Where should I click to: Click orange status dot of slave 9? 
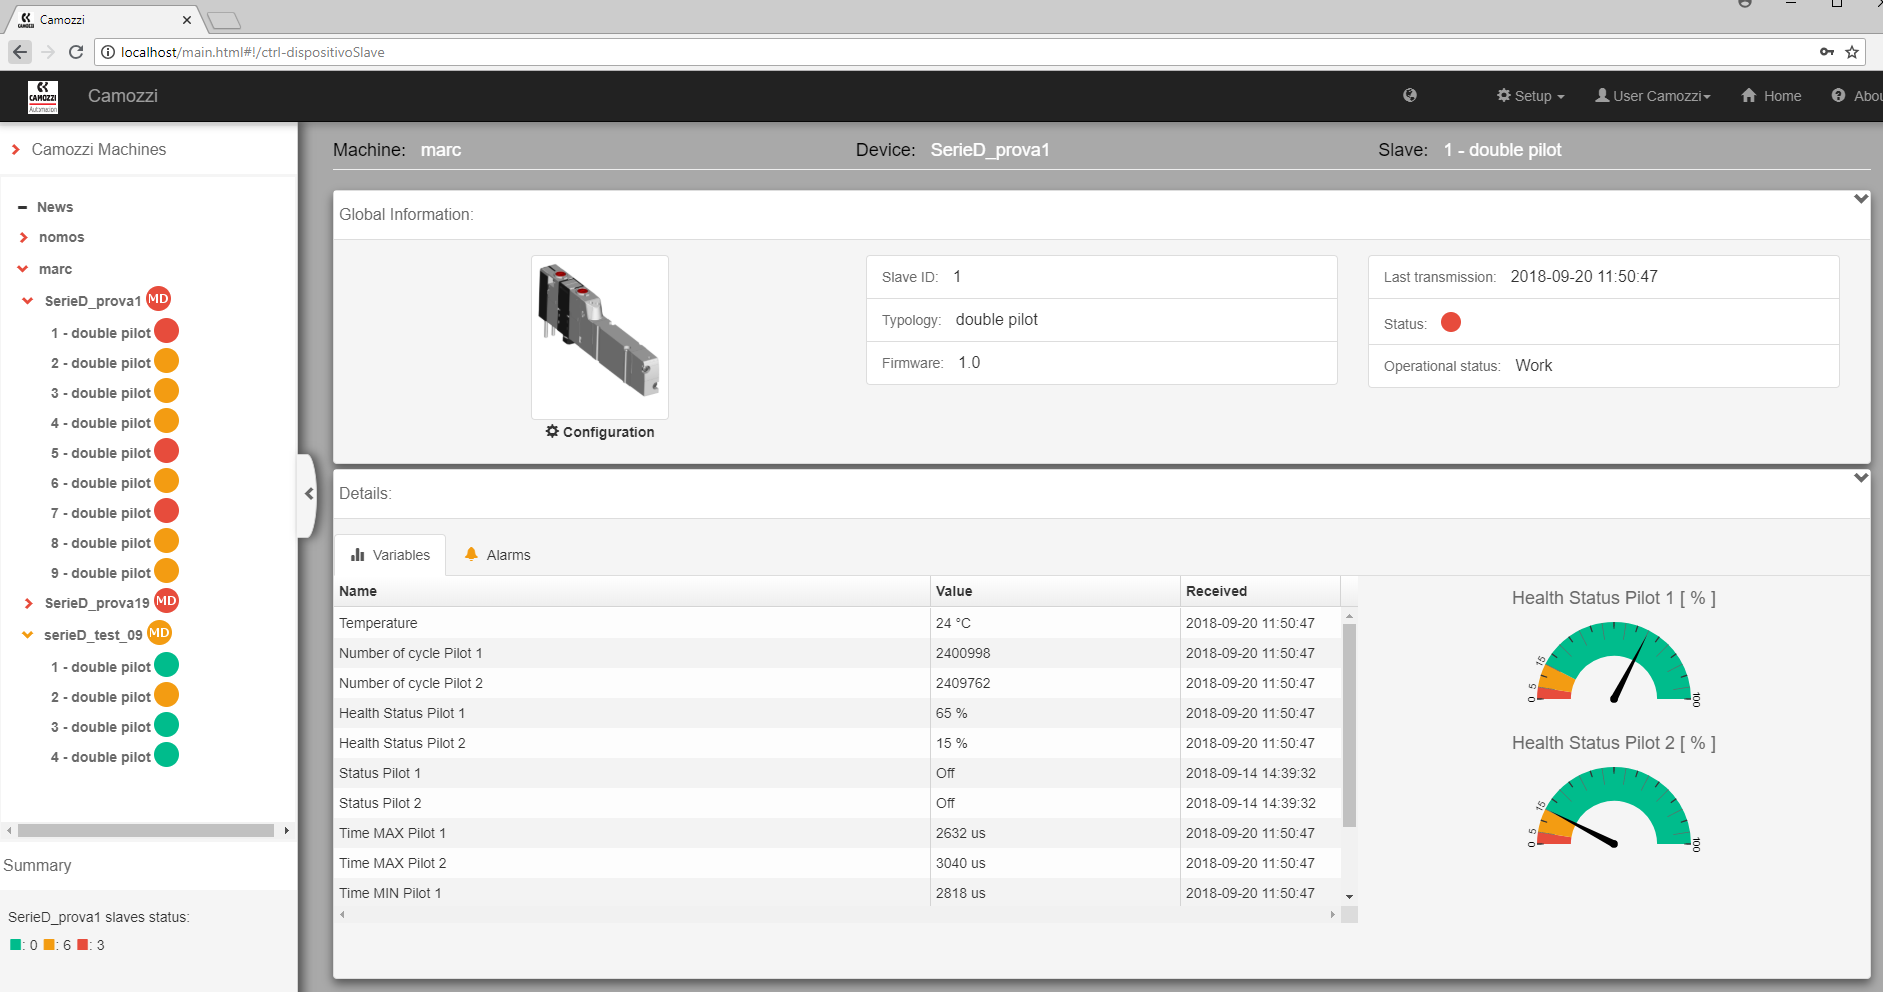click(167, 571)
